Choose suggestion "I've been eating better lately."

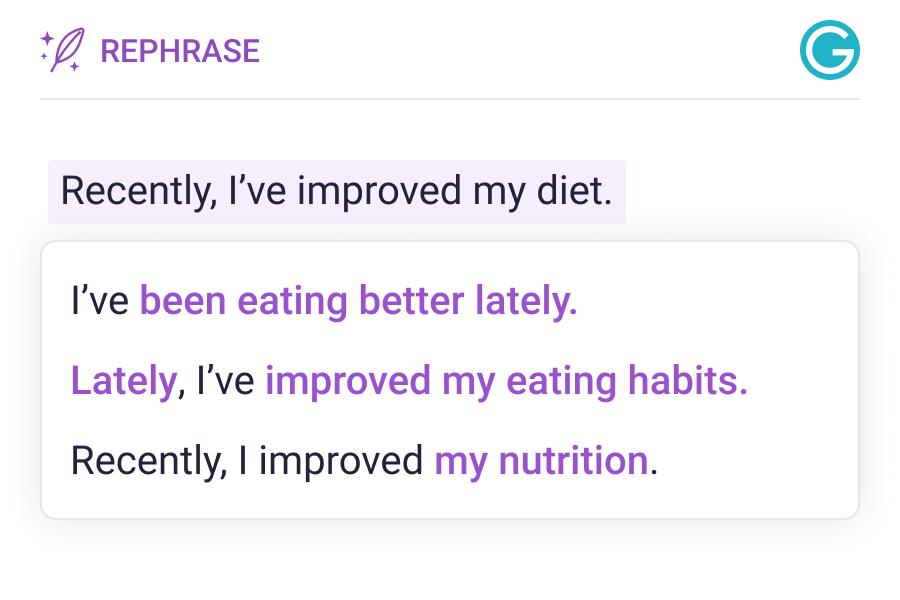pos(324,301)
